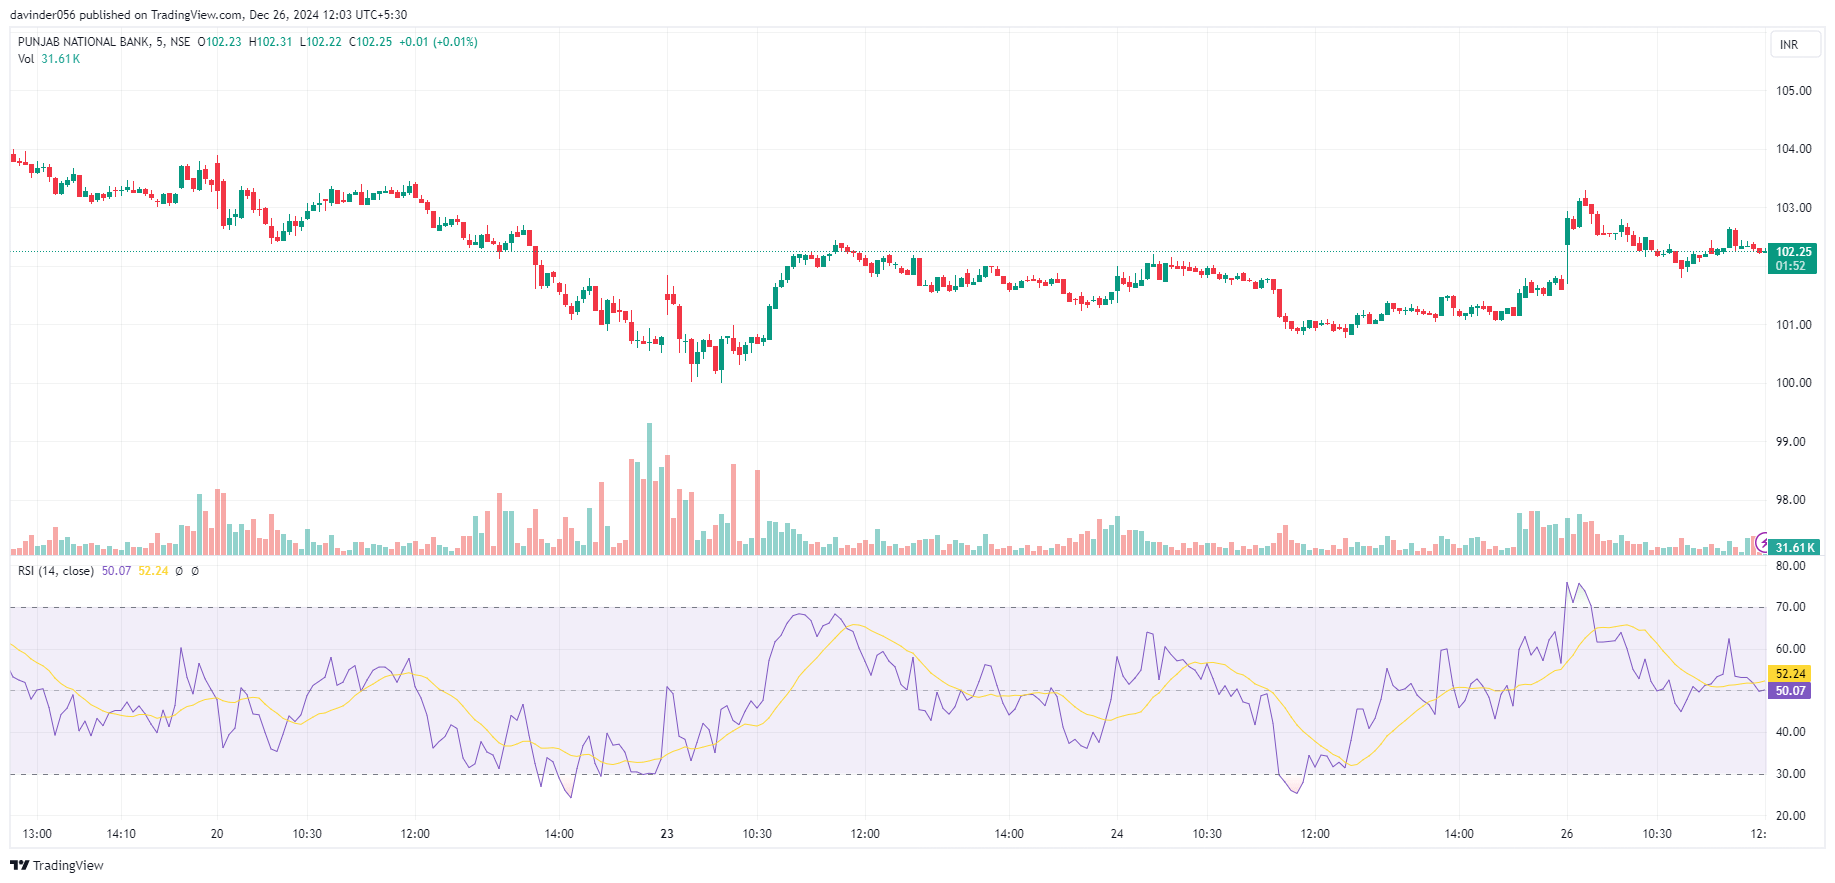Click the 100.00 price axis label
Image resolution: width=1835 pixels, height=883 pixels.
1793,383
